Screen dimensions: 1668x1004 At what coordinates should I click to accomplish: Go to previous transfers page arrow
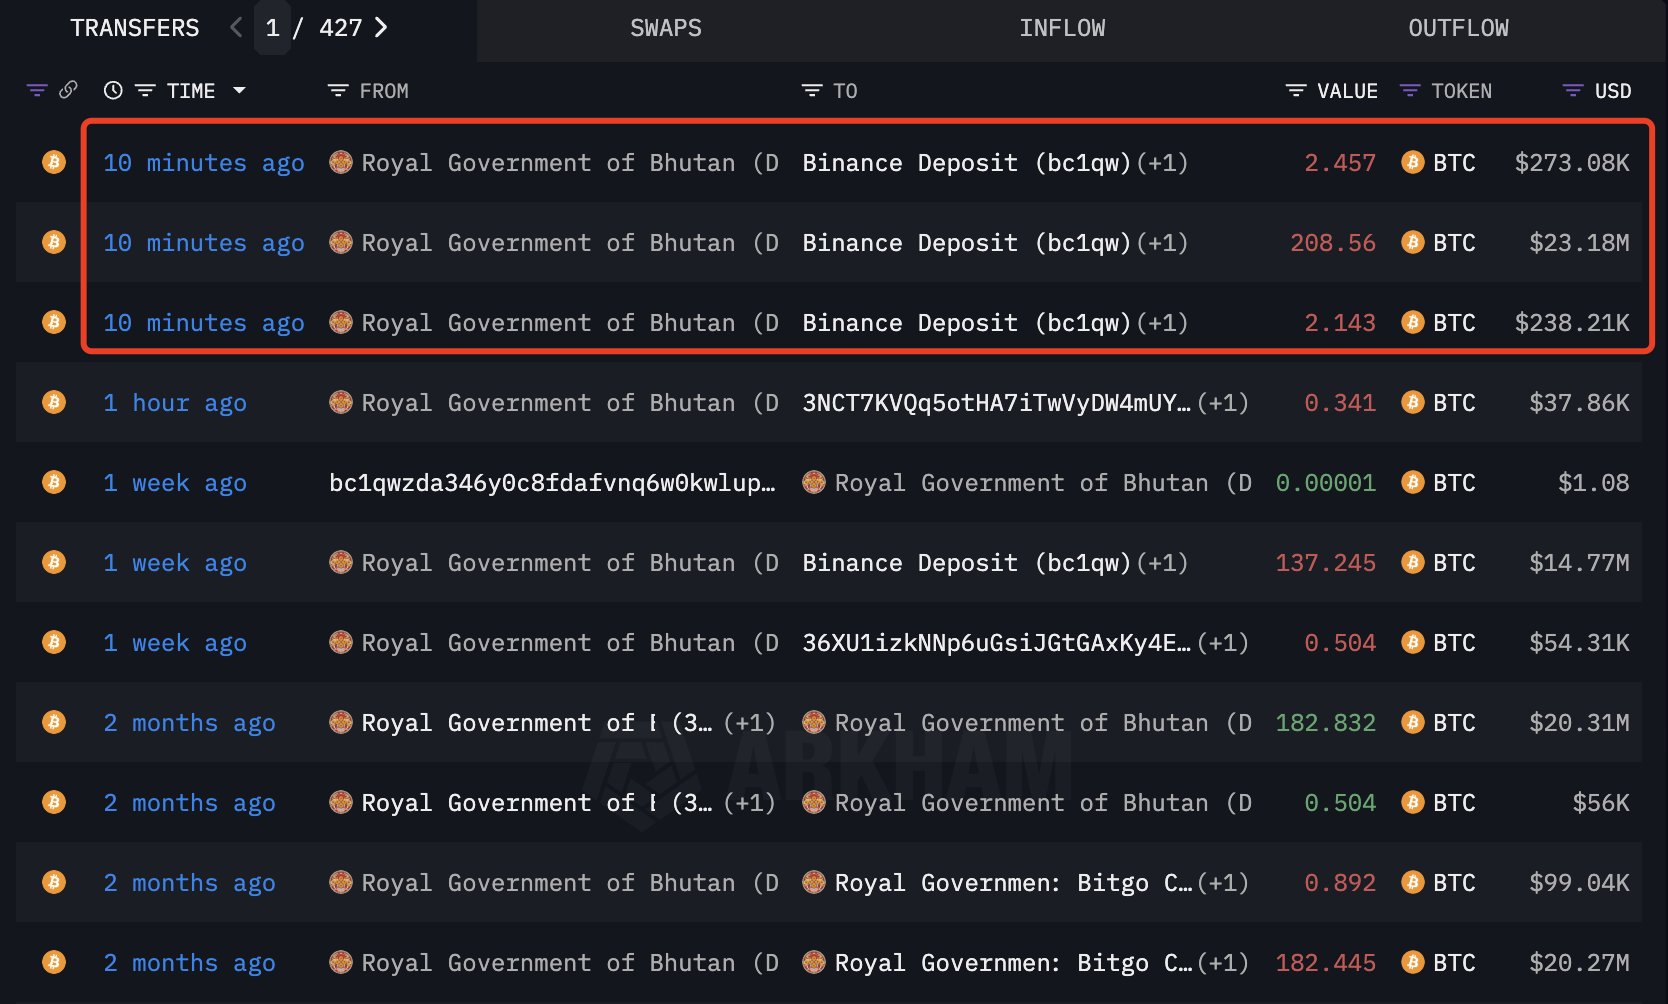click(236, 27)
